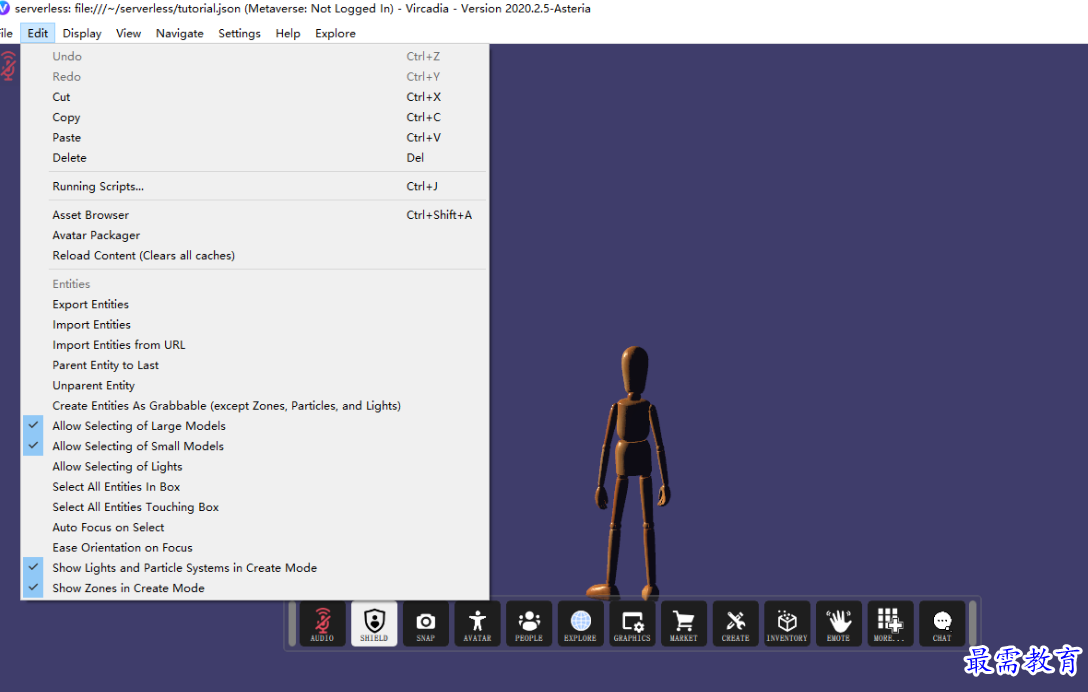Open the Create tools icon
This screenshot has height=692, width=1088.
click(x=736, y=623)
